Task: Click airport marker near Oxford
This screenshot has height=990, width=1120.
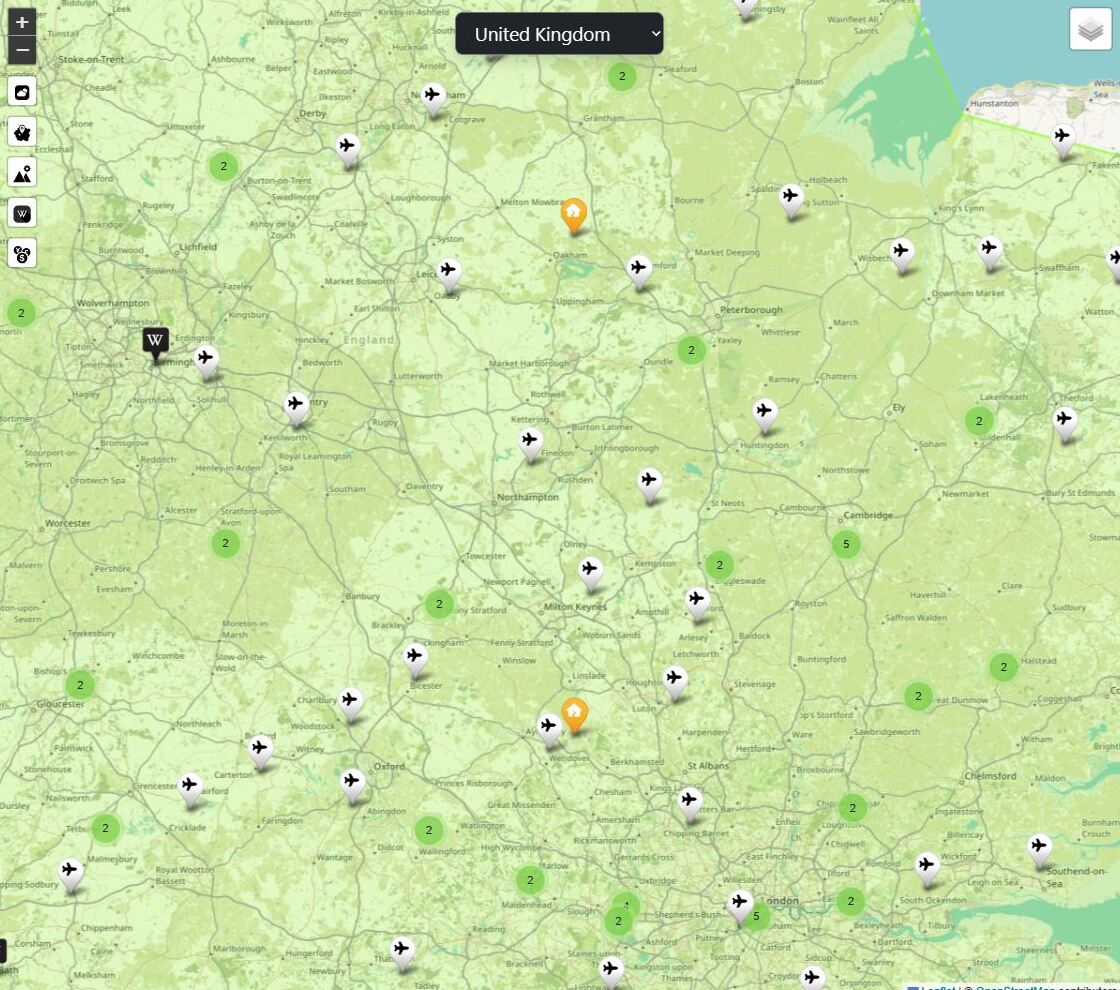Action: [x=352, y=785]
